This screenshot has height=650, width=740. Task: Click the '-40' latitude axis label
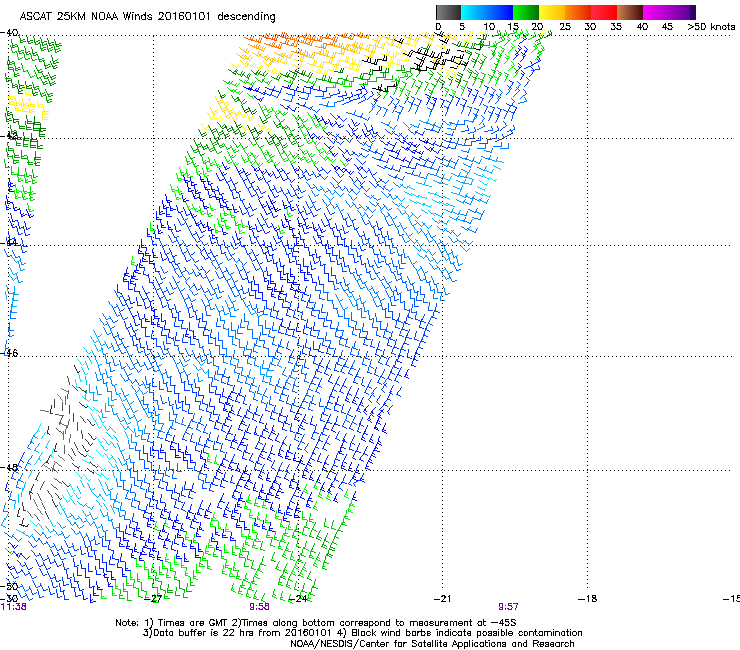pyautogui.click(x=10, y=33)
